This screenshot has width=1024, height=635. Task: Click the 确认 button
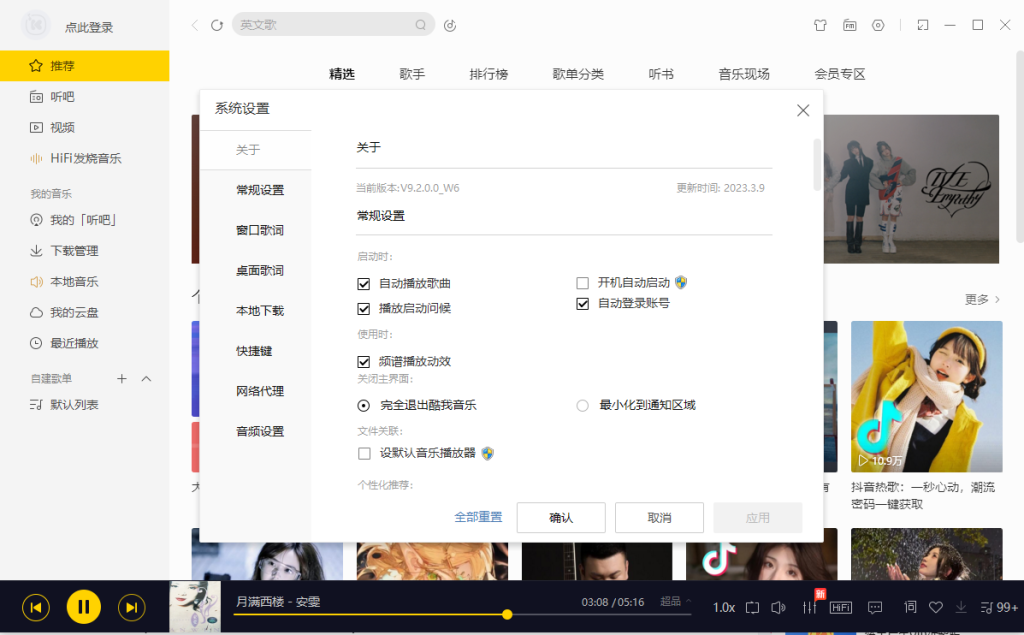tap(561, 517)
